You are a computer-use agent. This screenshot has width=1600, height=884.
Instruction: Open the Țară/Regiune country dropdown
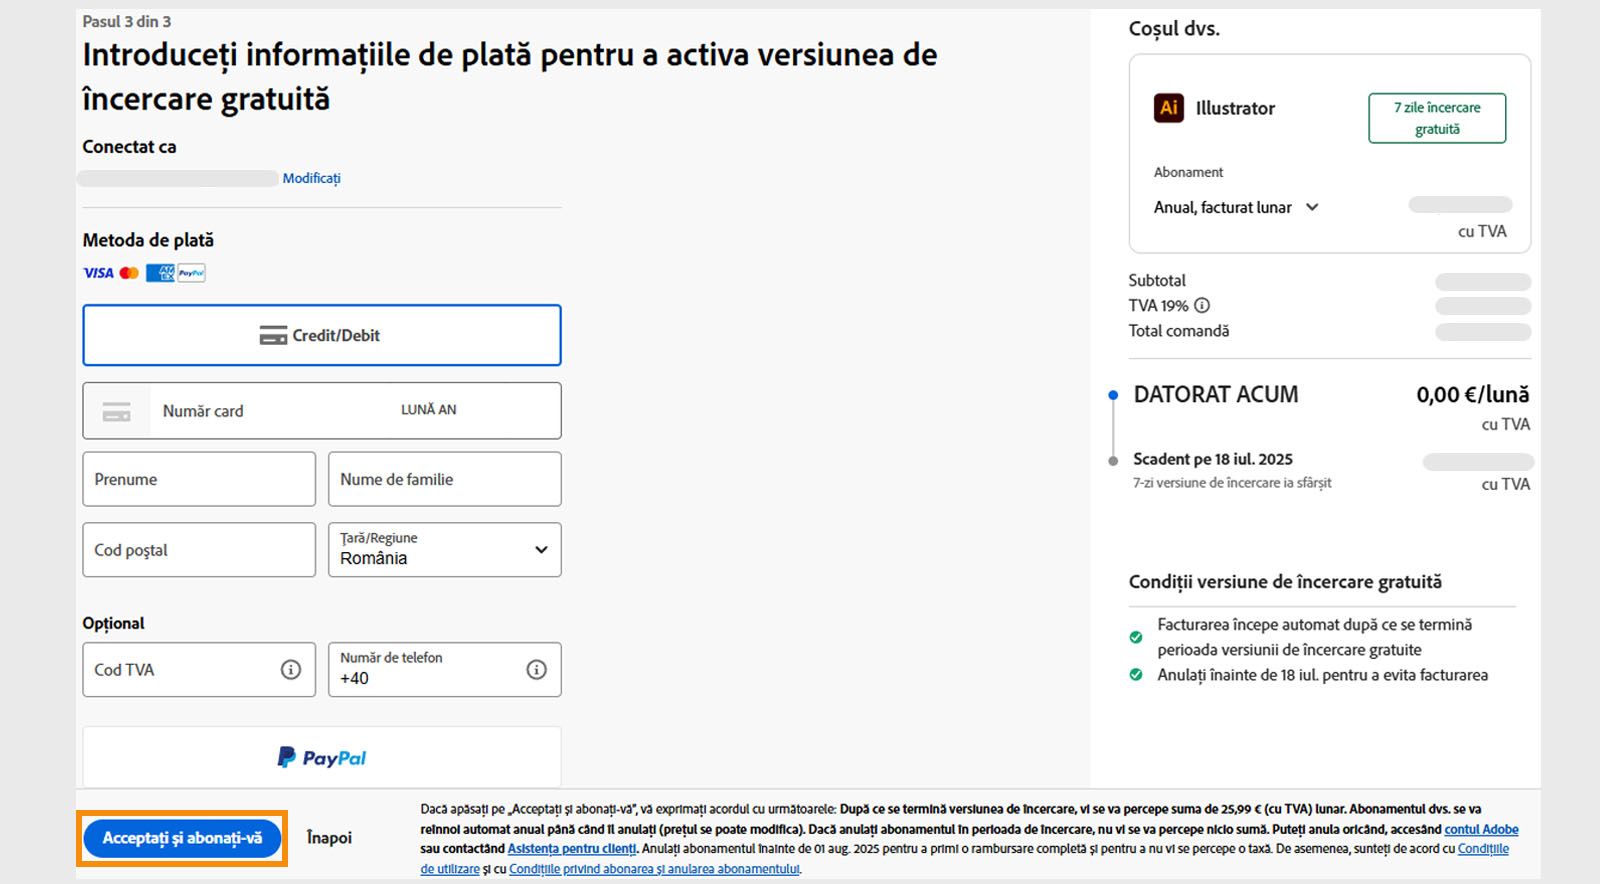click(x=444, y=550)
